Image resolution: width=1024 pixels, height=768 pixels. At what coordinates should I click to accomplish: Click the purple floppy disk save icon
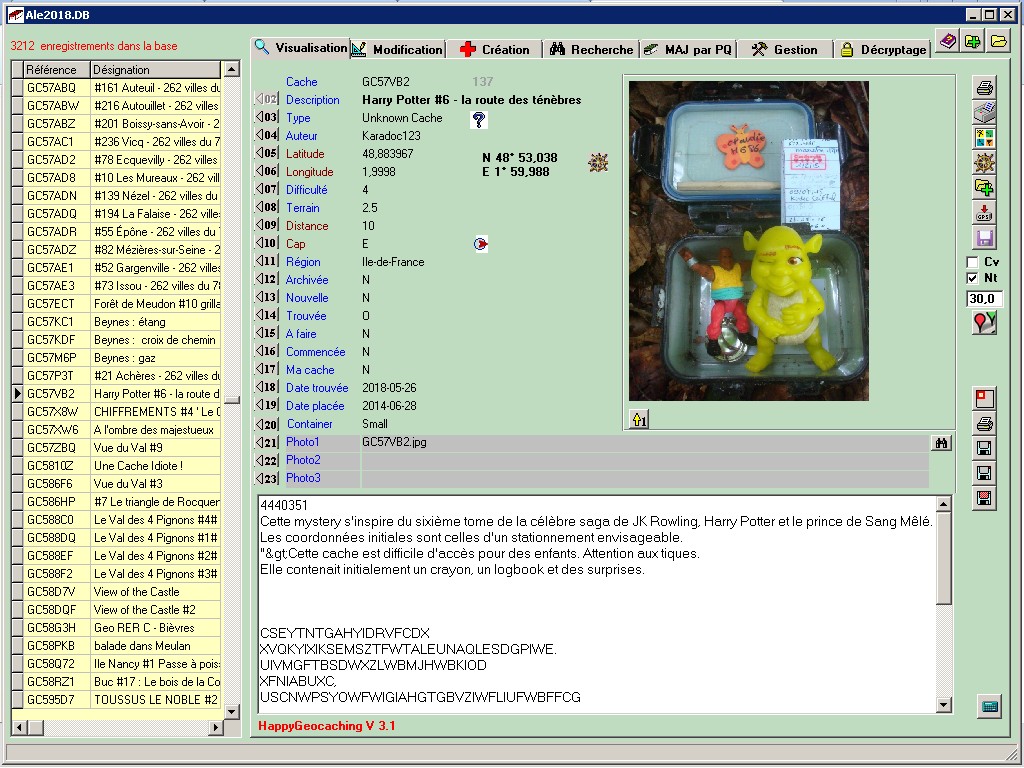(x=984, y=238)
